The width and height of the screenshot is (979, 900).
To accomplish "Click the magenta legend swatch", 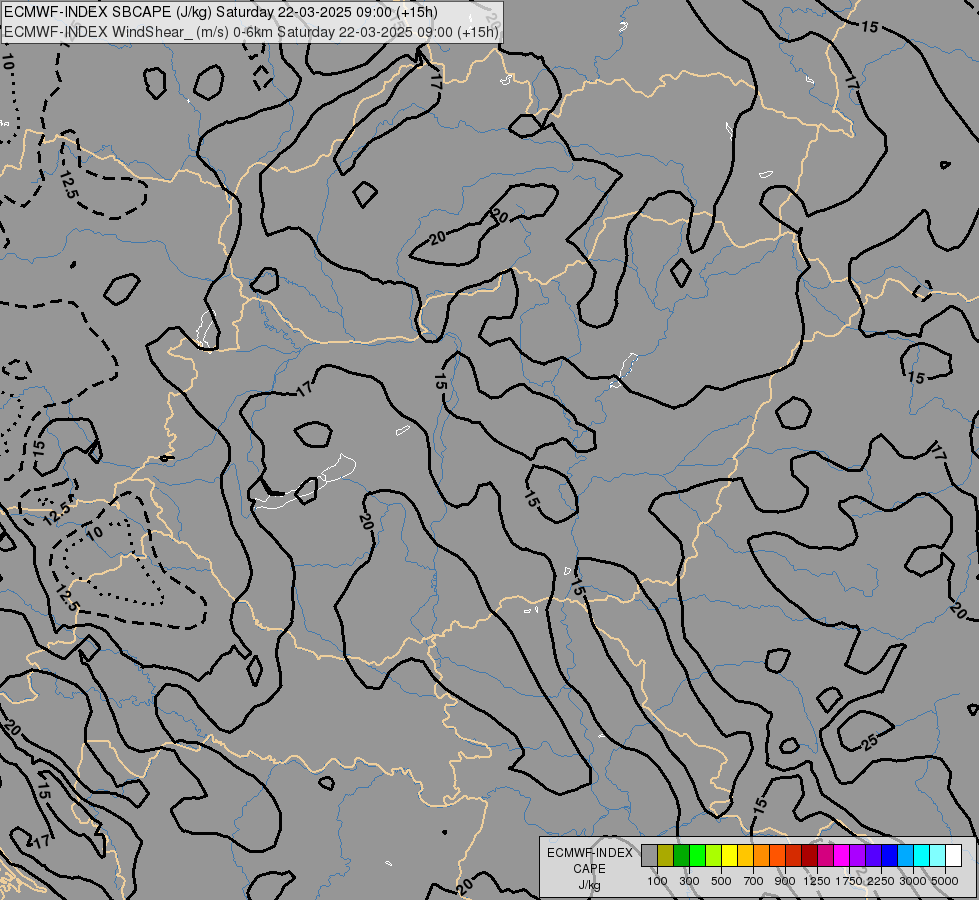I will pyautogui.click(x=842, y=855).
